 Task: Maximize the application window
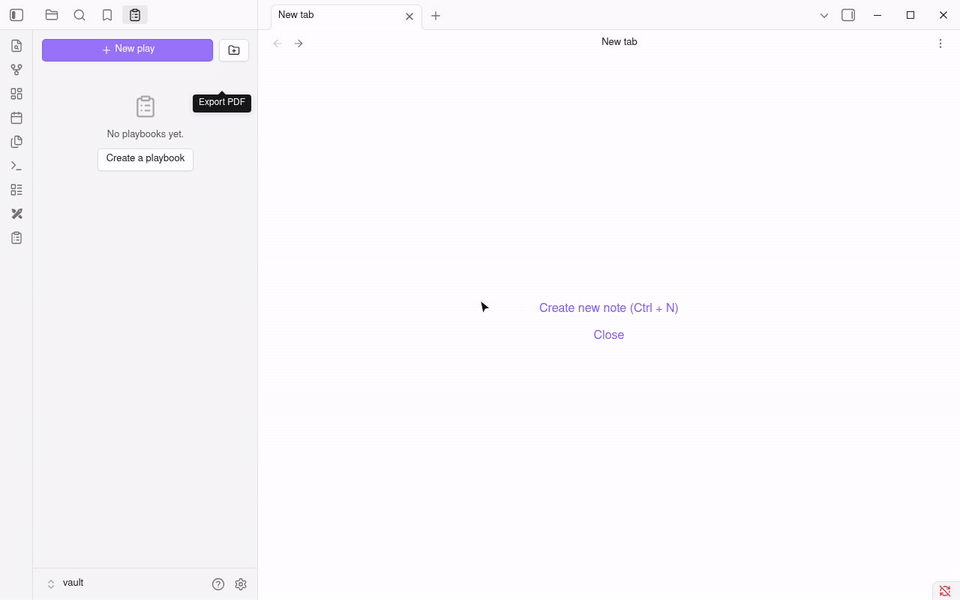point(910,15)
